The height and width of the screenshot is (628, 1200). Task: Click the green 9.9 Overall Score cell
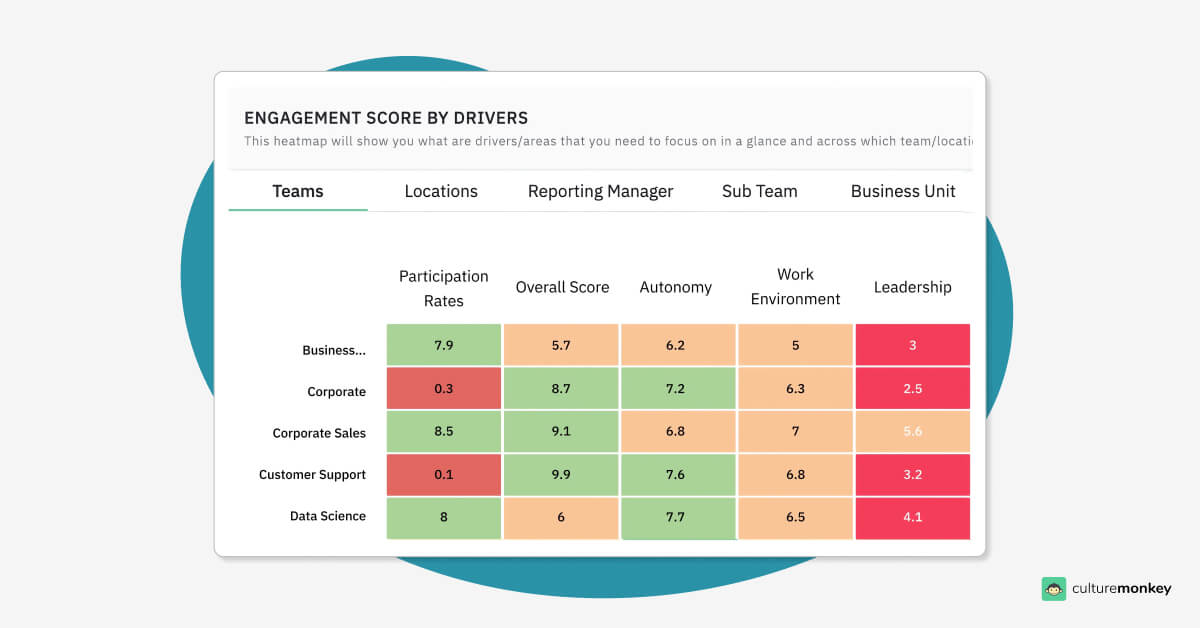pyautogui.click(x=560, y=474)
